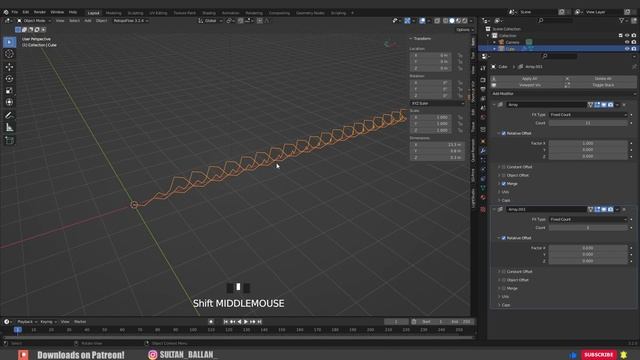Click Toggle Stack button
The image size is (640, 360).
pyautogui.click(x=600, y=85)
